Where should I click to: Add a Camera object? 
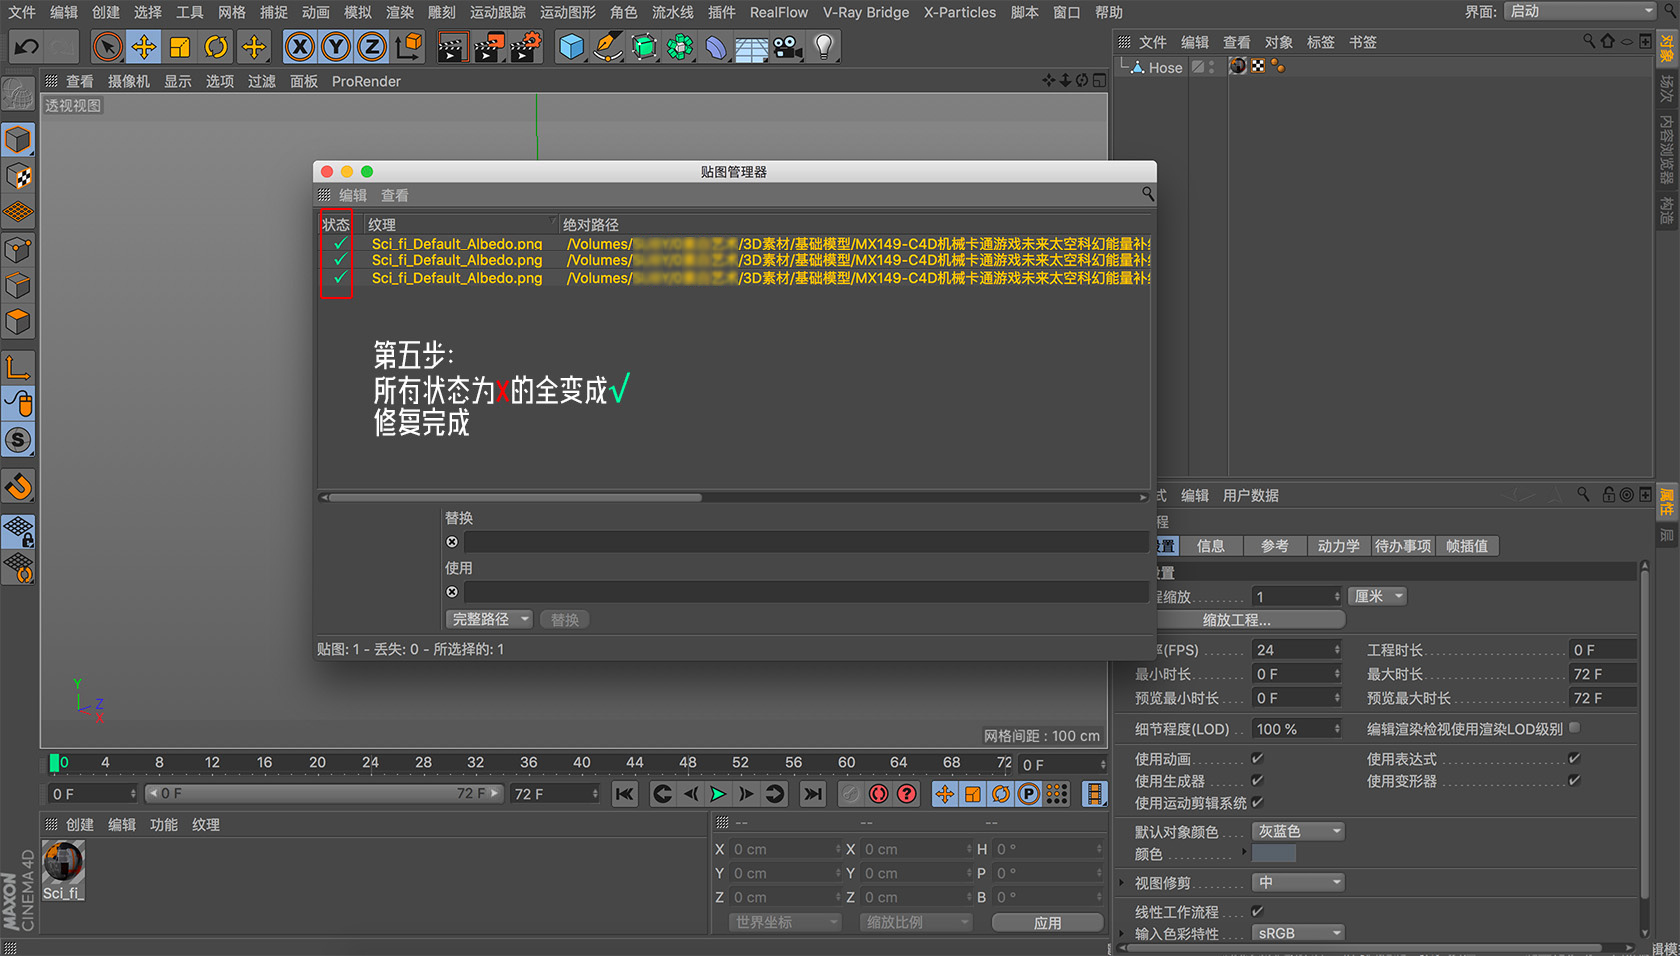pyautogui.click(x=788, y=47)
